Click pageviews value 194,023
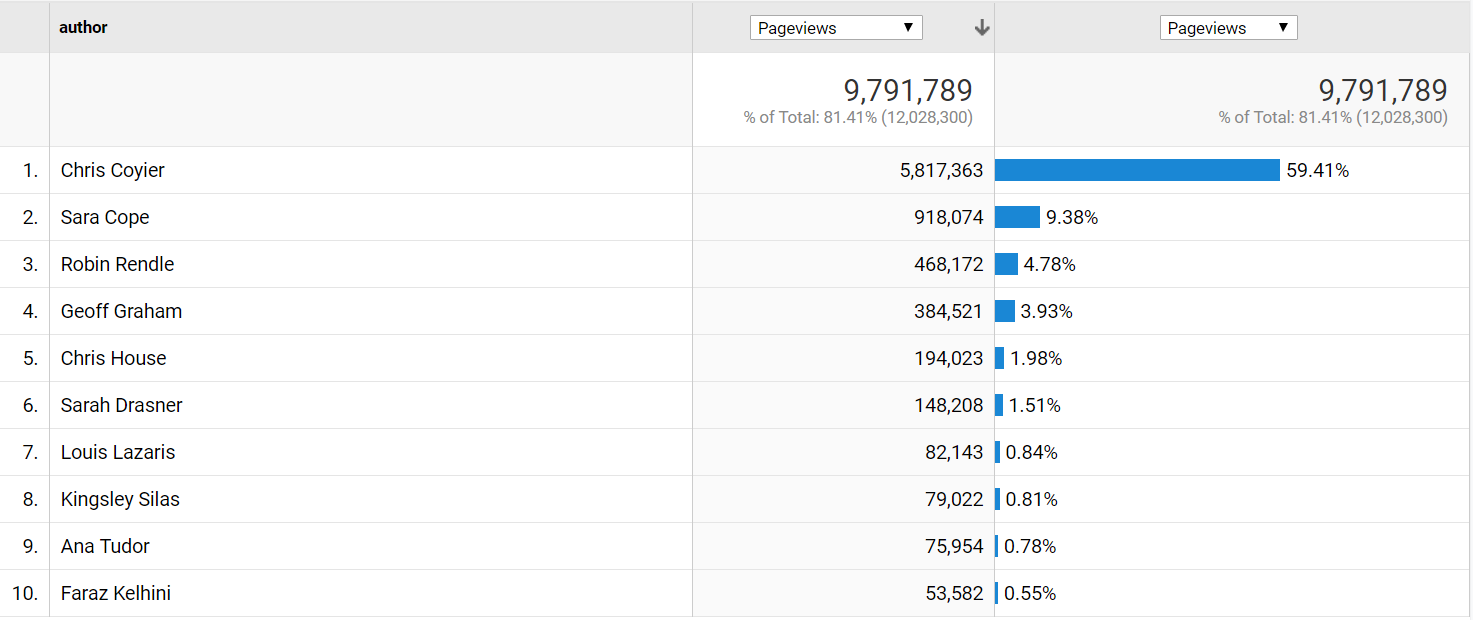 [x=948, y=358]
